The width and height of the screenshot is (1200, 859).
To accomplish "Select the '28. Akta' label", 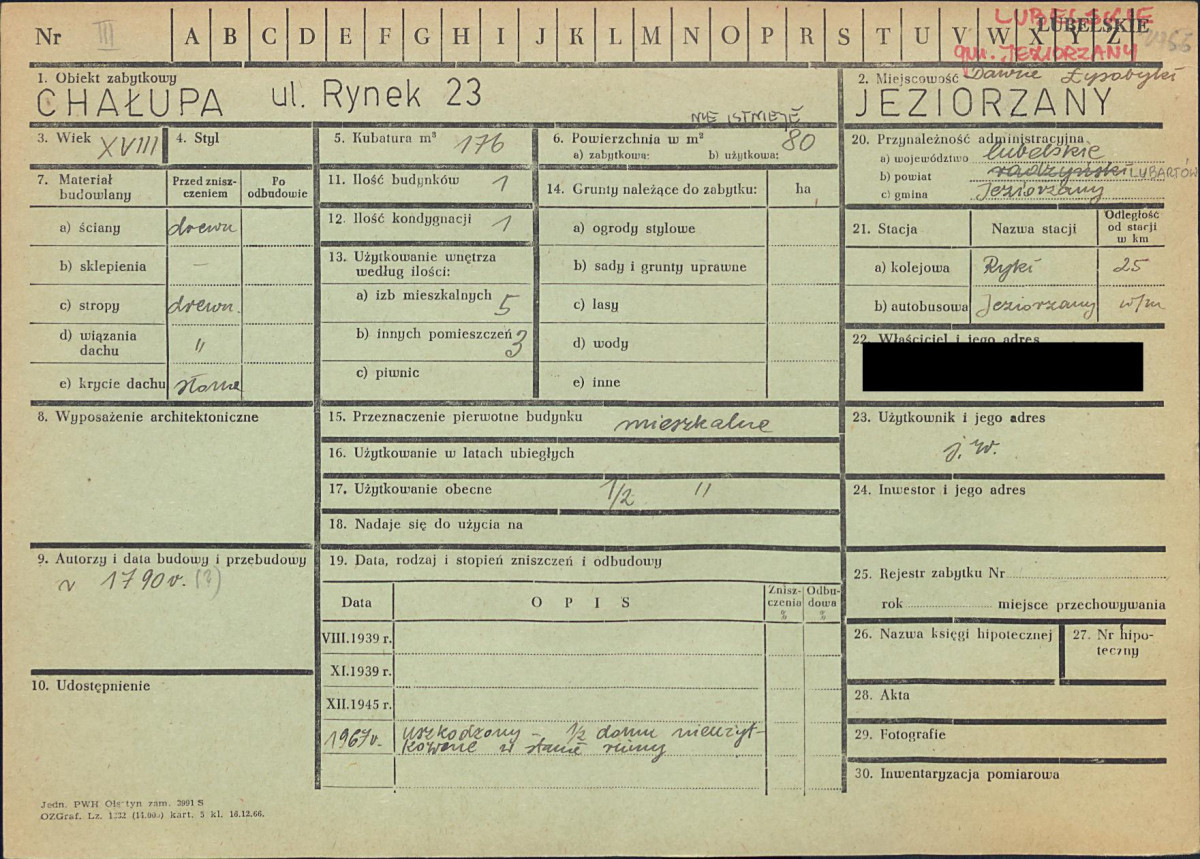I will click(881, 694).
